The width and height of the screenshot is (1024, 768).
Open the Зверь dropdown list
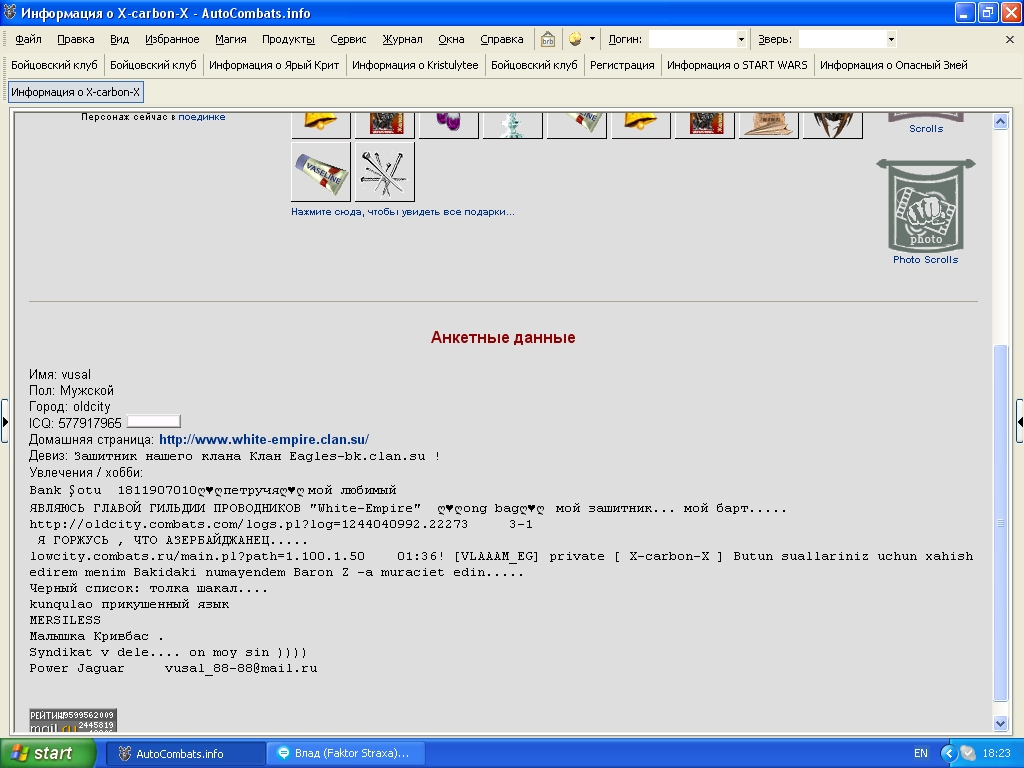pos(891,39)
